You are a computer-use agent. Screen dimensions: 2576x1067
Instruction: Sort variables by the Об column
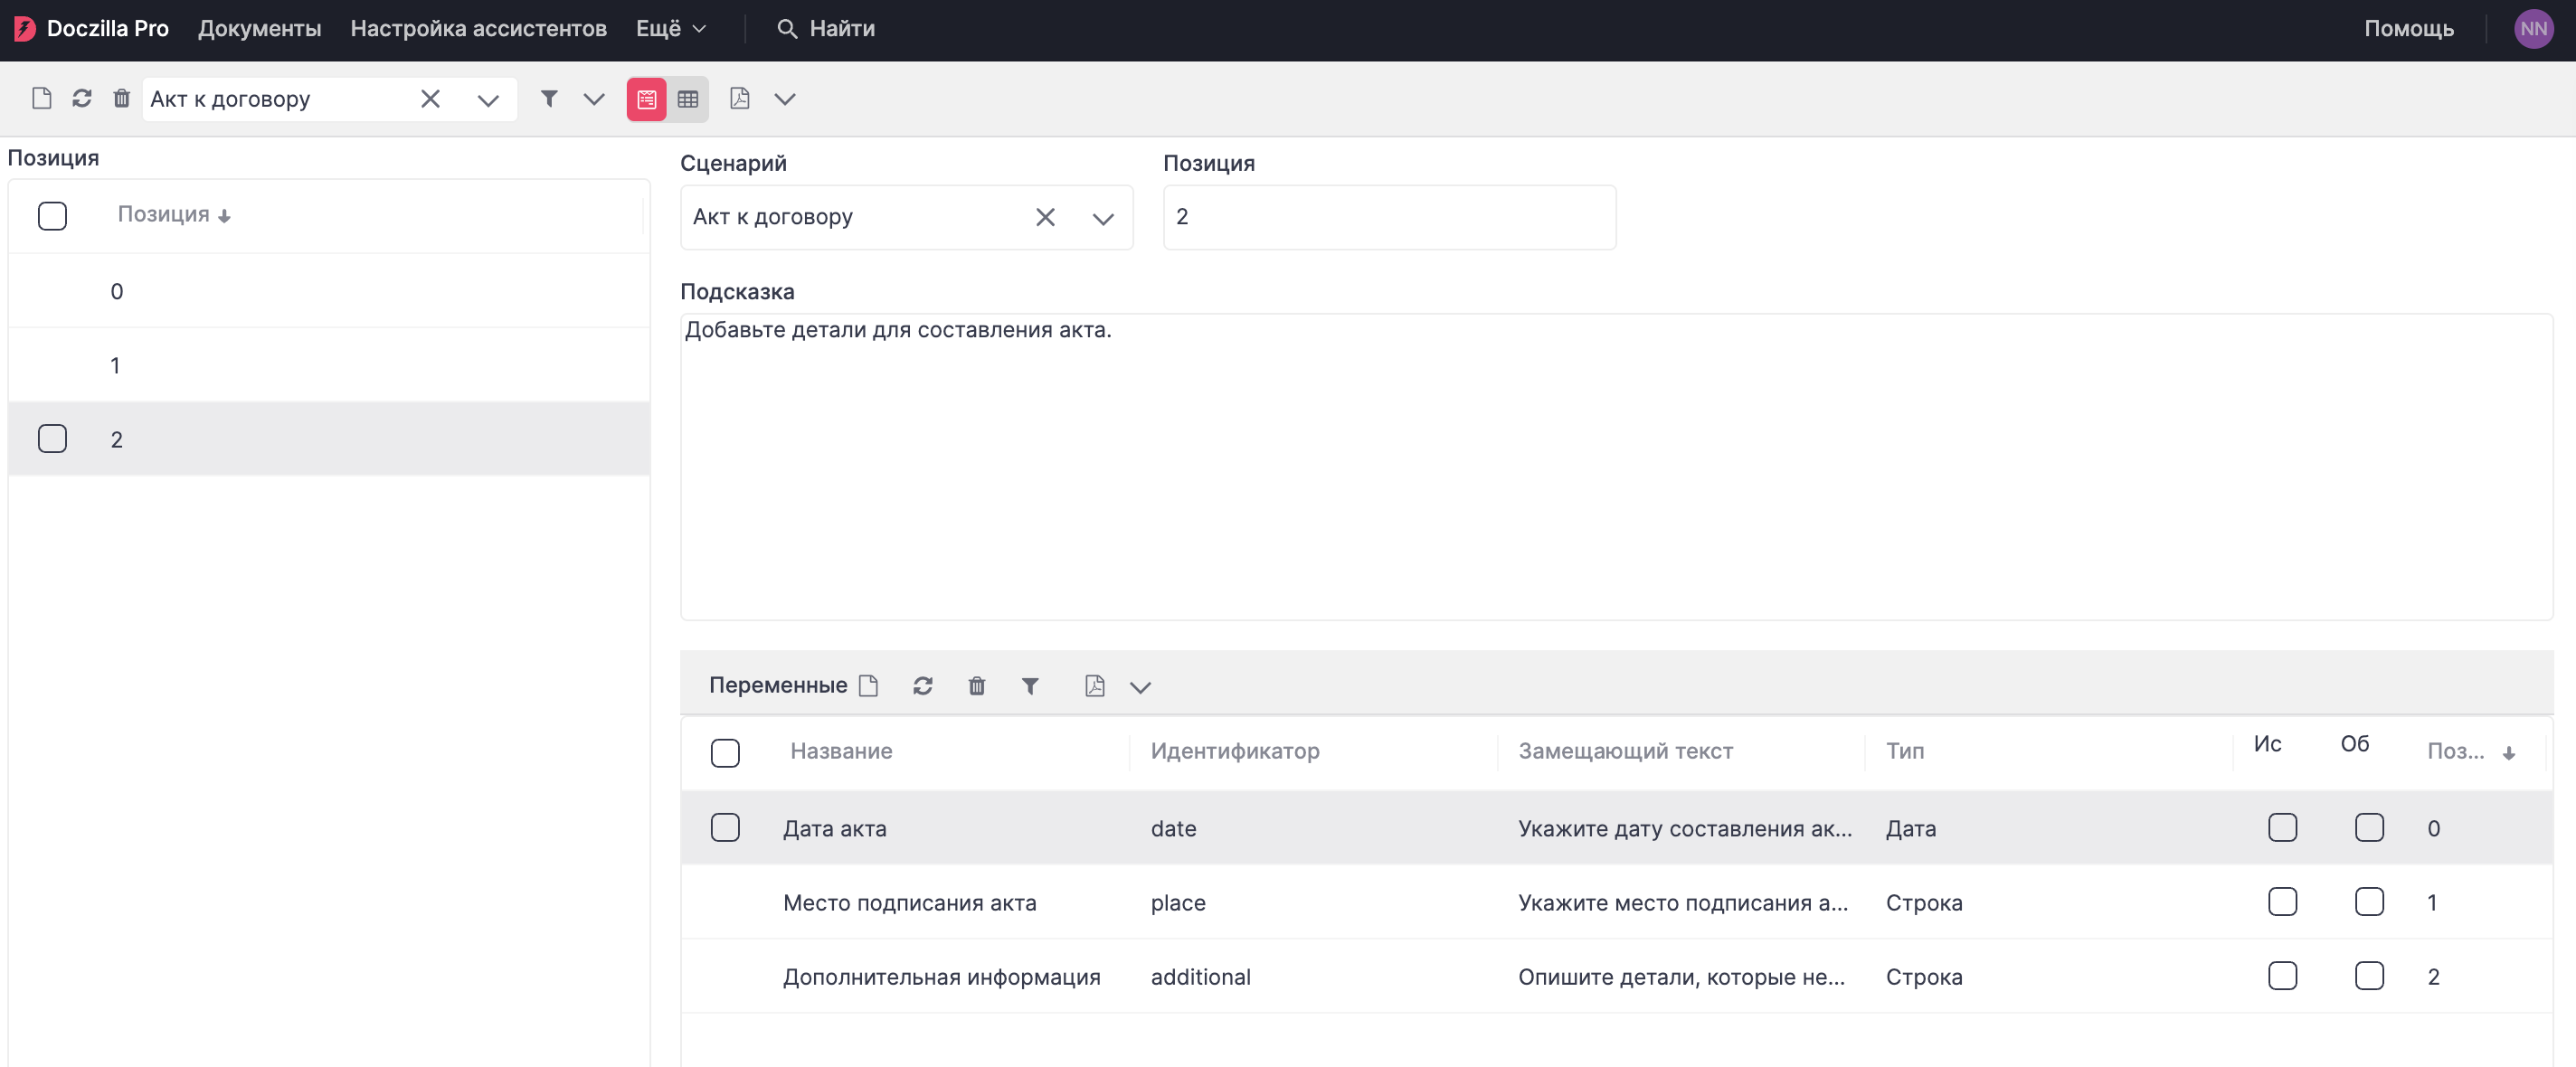point(2354,744)
